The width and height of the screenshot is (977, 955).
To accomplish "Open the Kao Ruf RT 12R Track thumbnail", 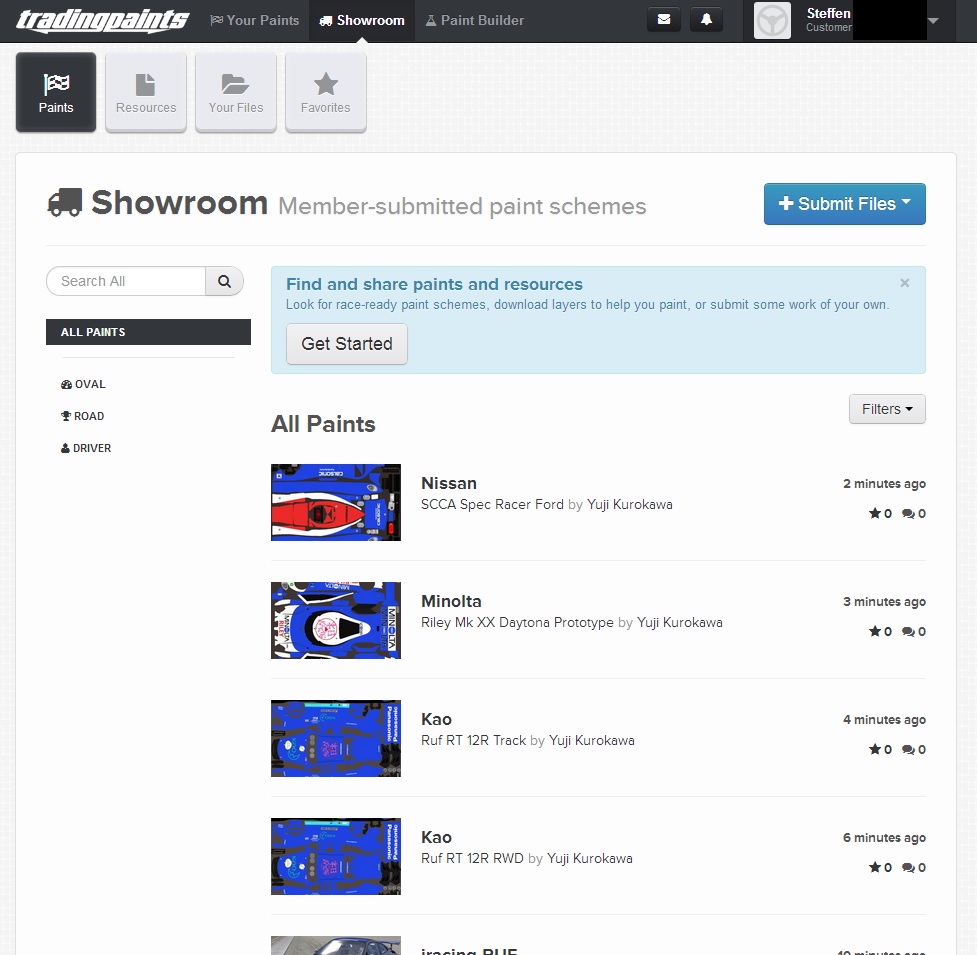I will [x=336, y=738].
